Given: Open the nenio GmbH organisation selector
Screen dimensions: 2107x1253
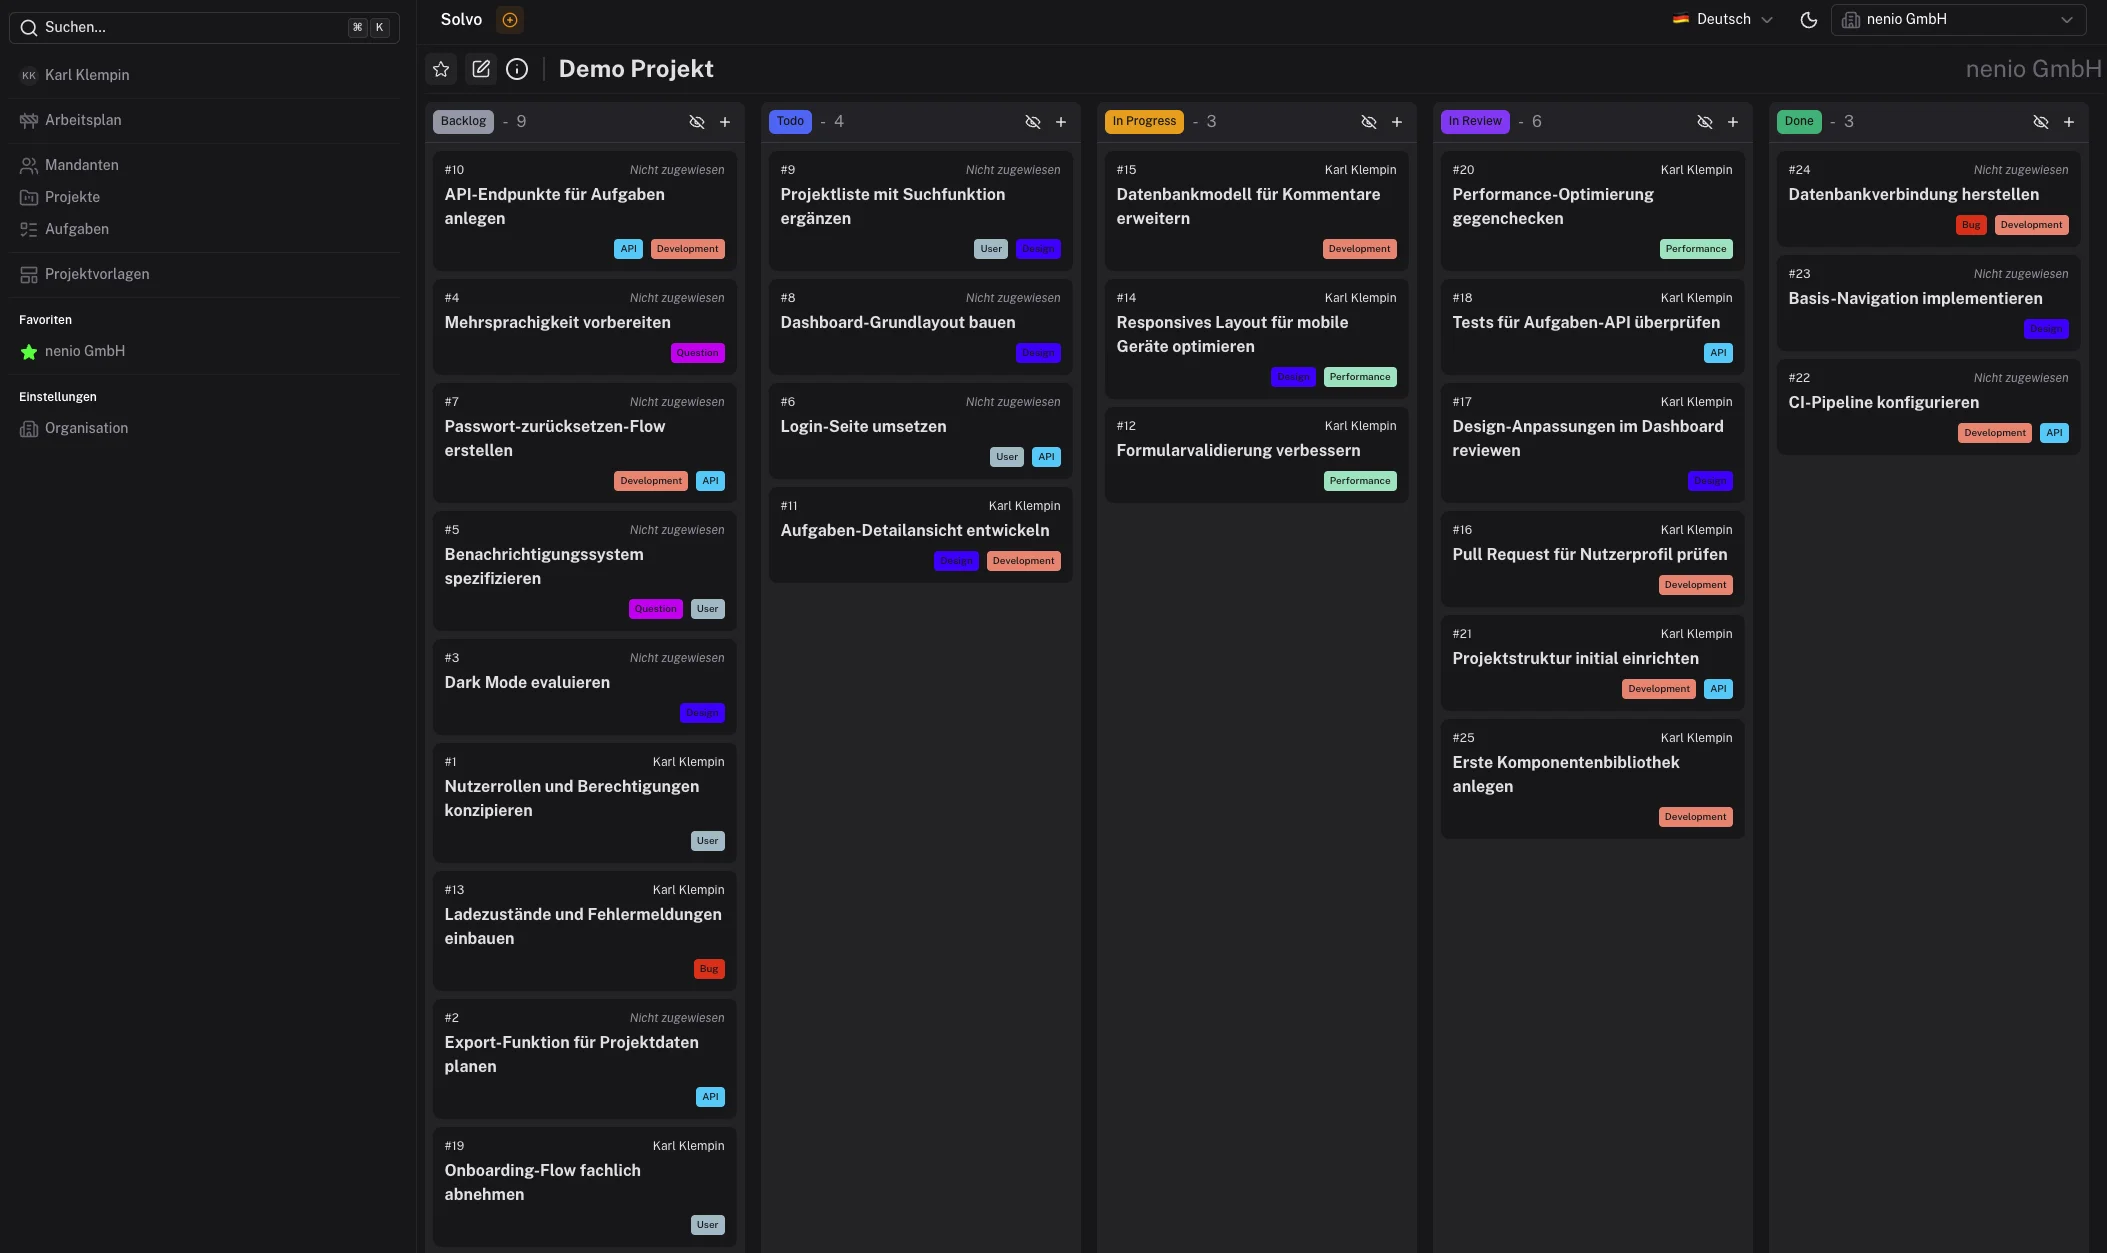Looking at the screenshot, I should tap(1958, 19).
